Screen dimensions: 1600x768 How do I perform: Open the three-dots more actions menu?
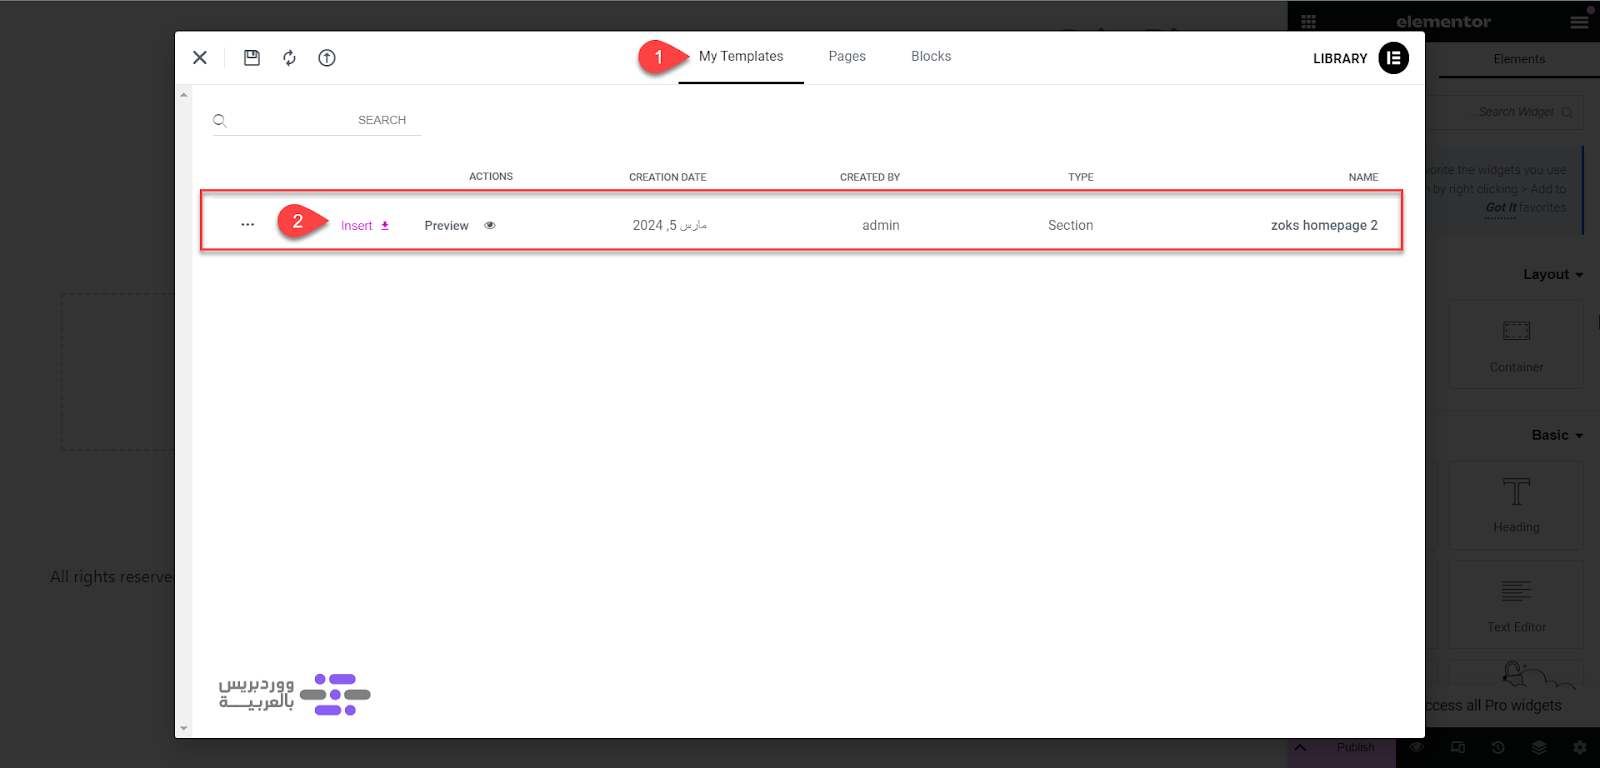[248, 225]
